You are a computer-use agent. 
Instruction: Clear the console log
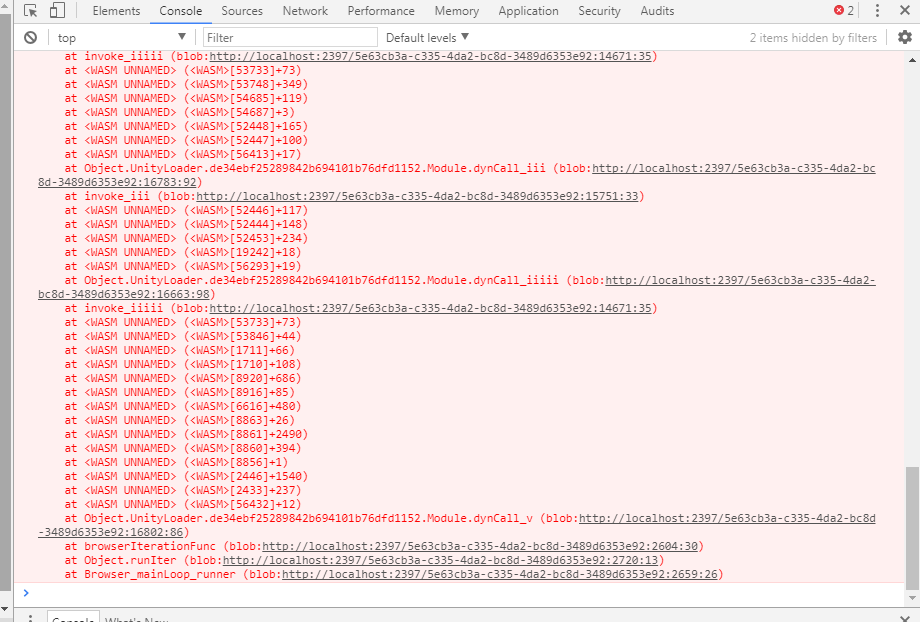[x=31, y=37]
